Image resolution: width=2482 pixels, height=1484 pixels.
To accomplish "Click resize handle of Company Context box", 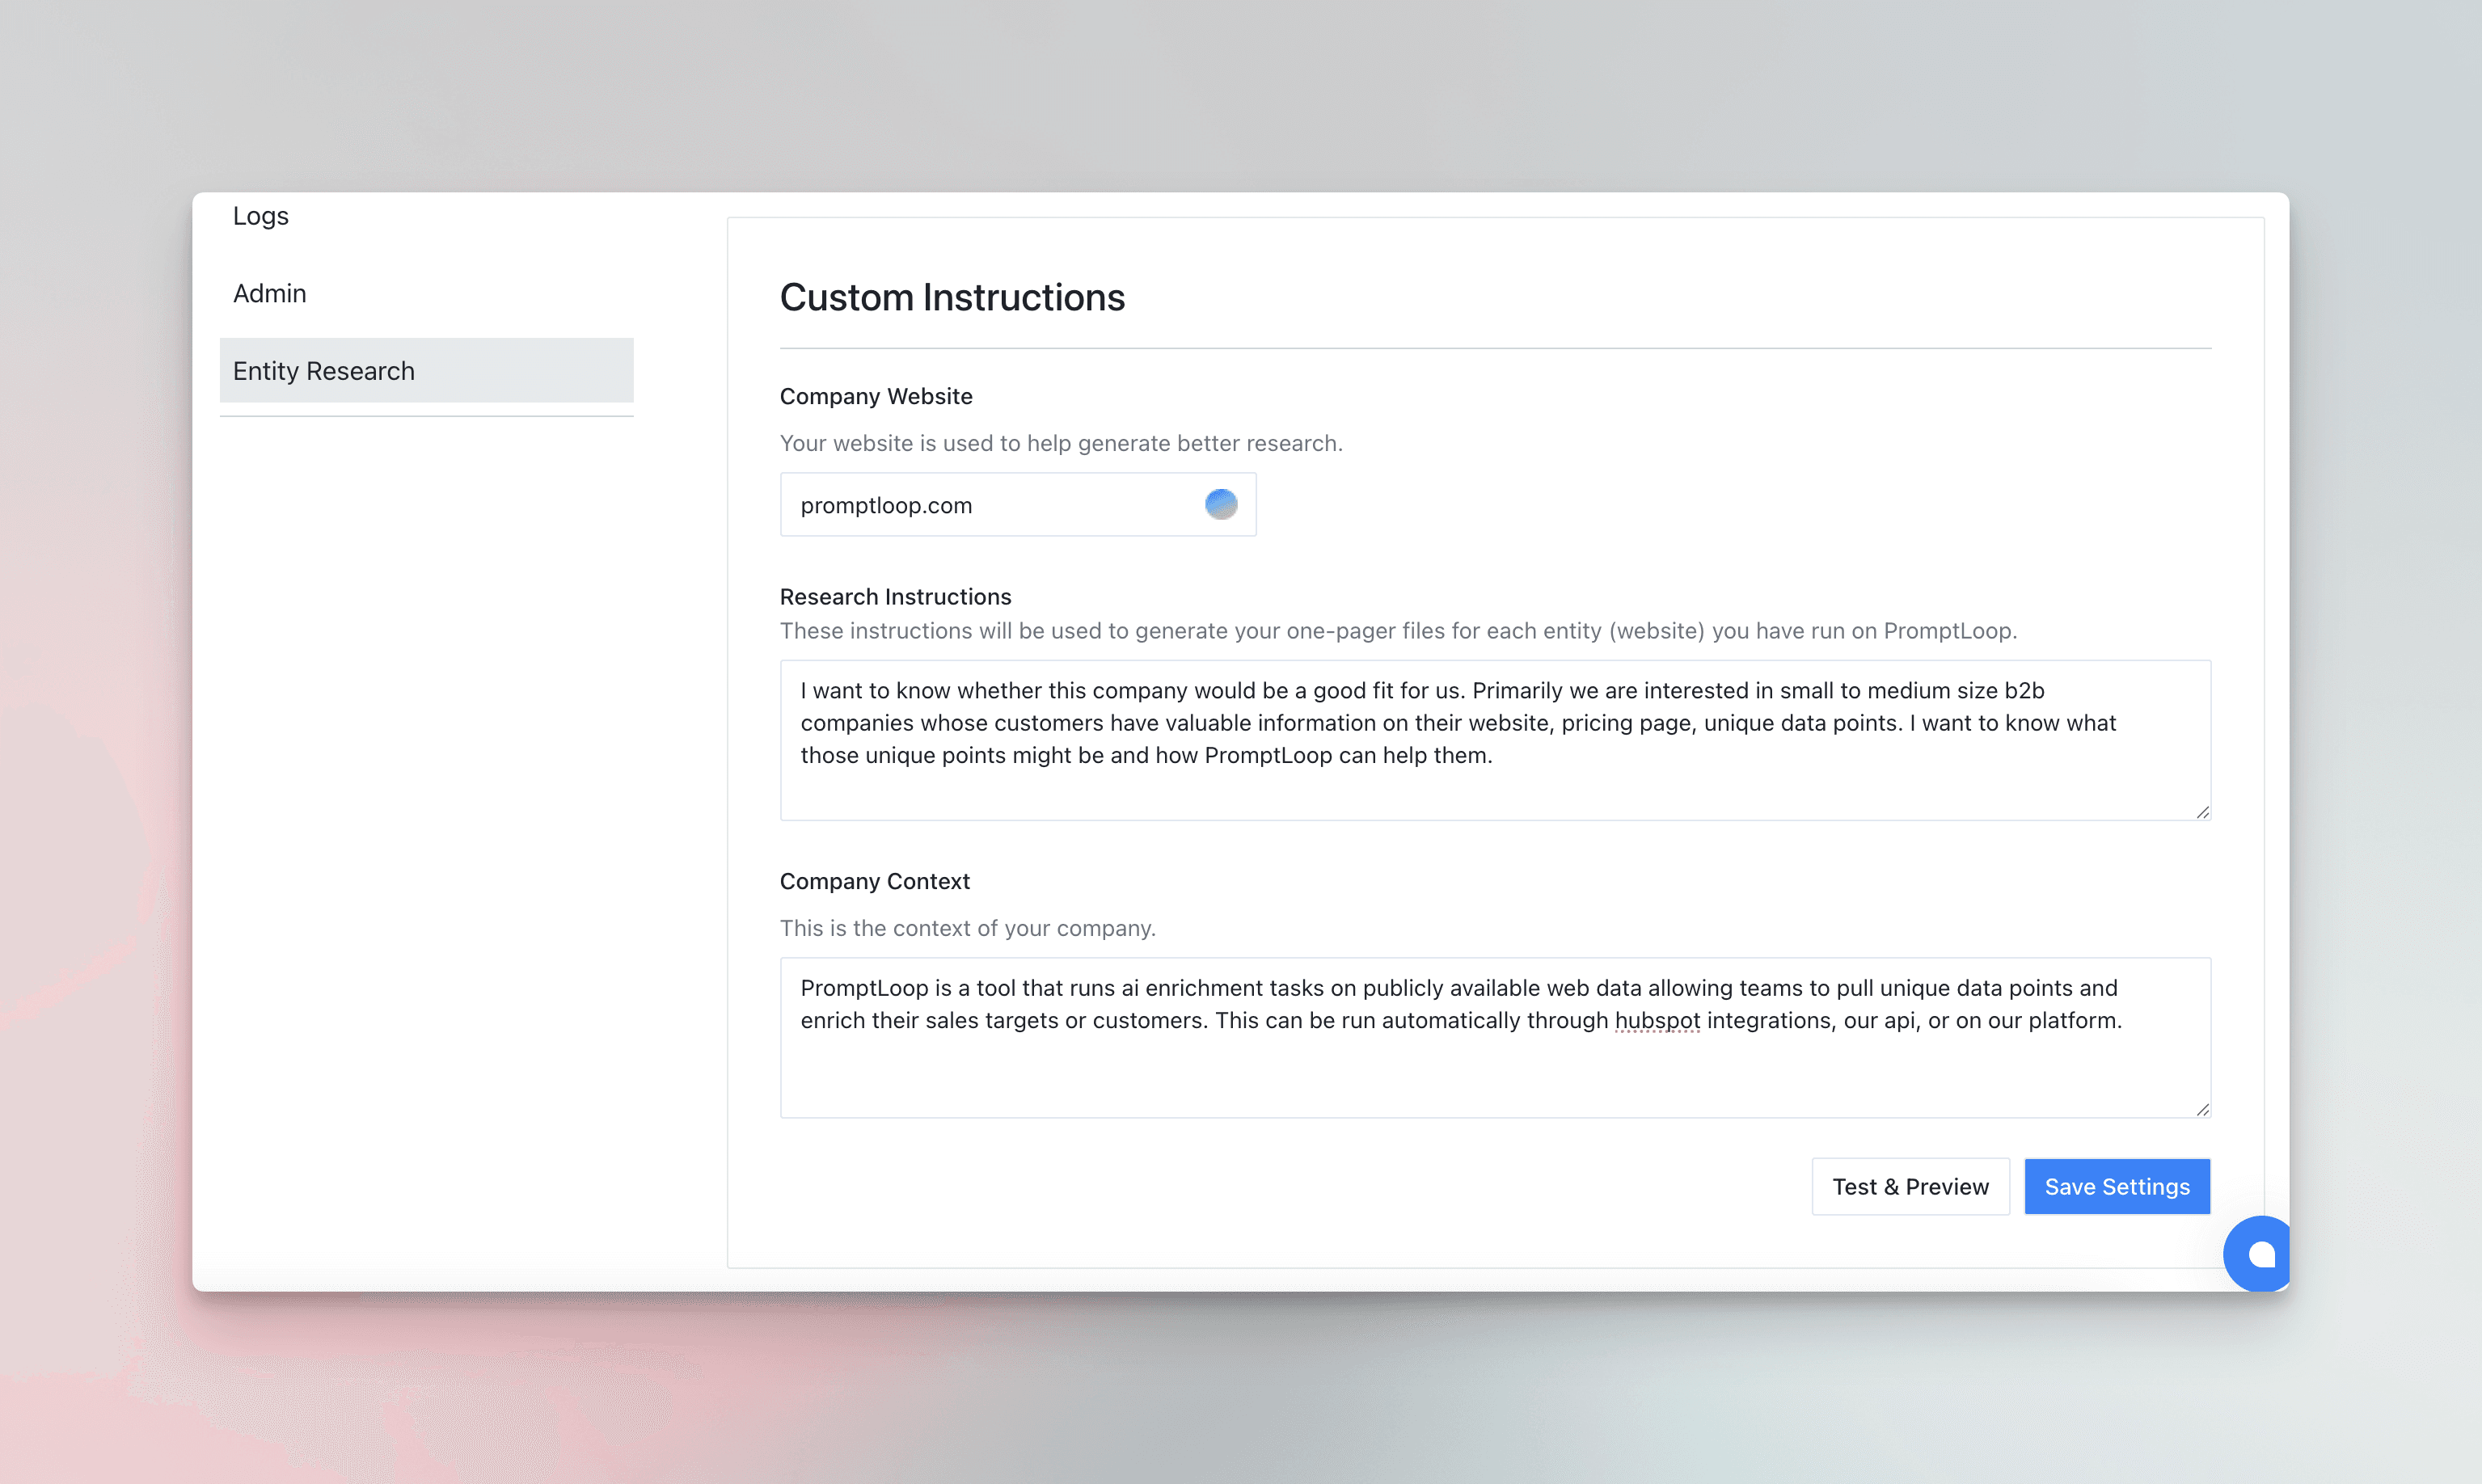I will (2202, 1109).
